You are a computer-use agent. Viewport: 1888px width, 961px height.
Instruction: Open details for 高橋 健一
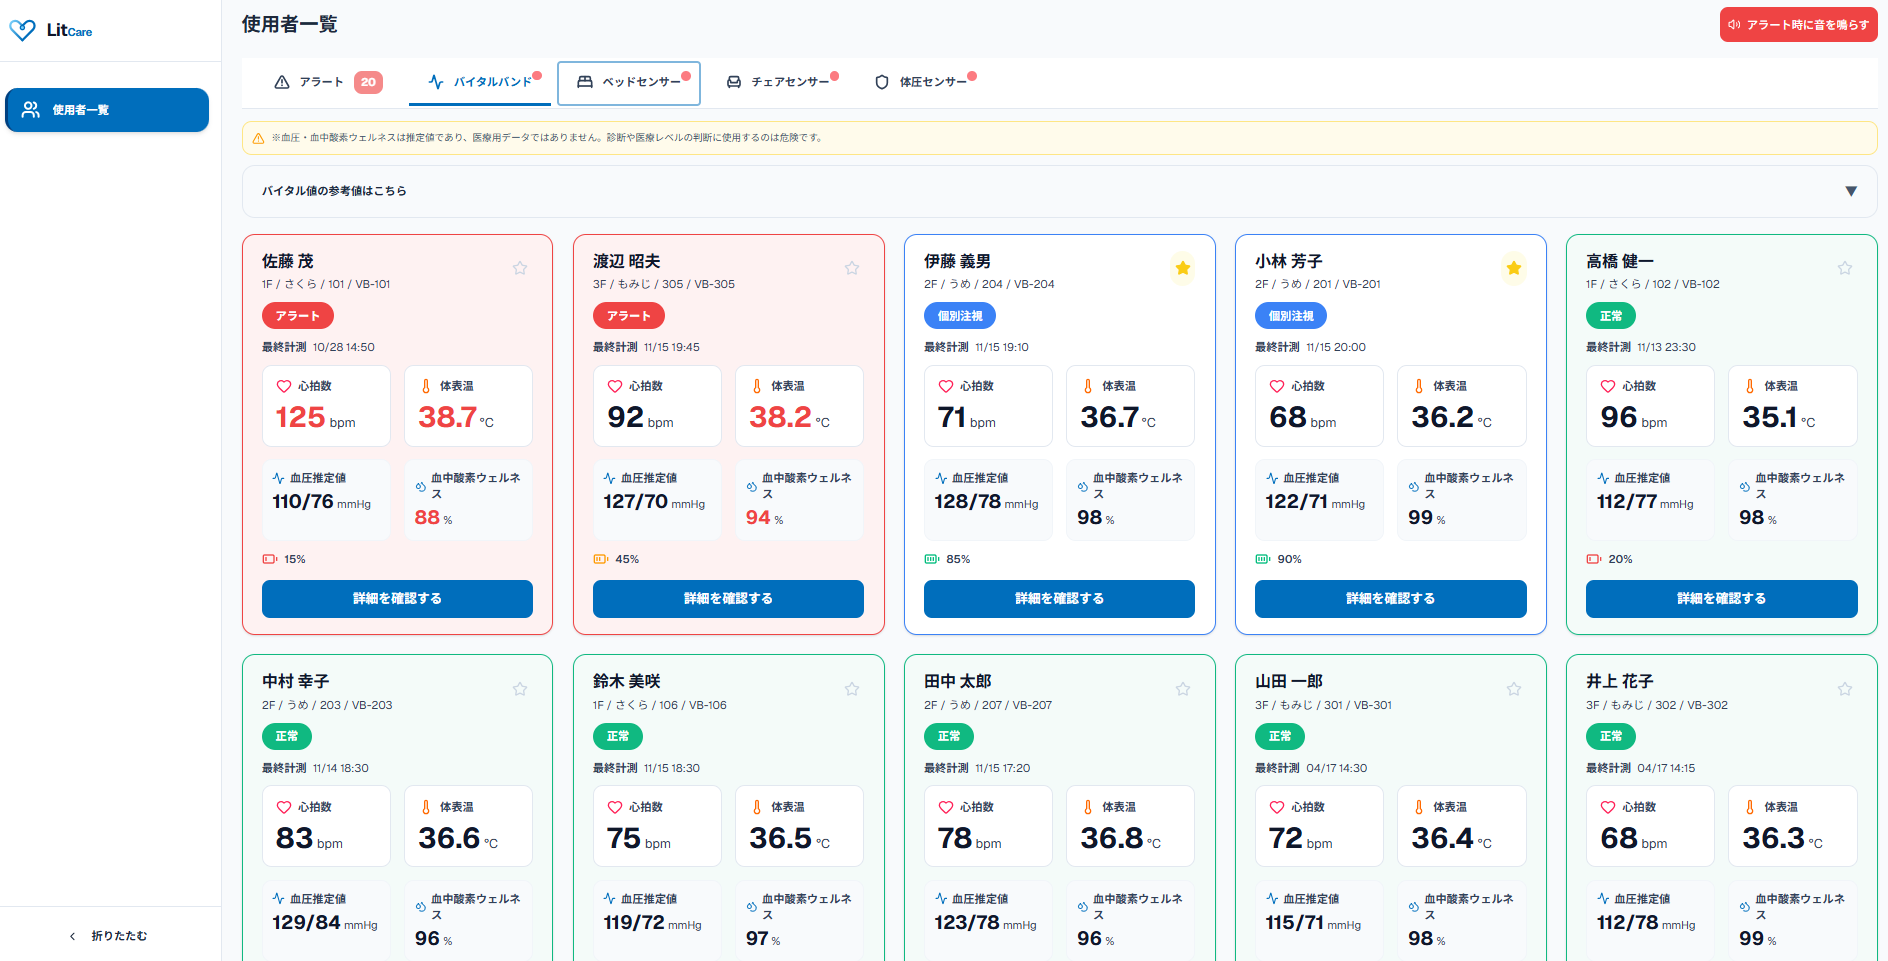[1721, 598]
